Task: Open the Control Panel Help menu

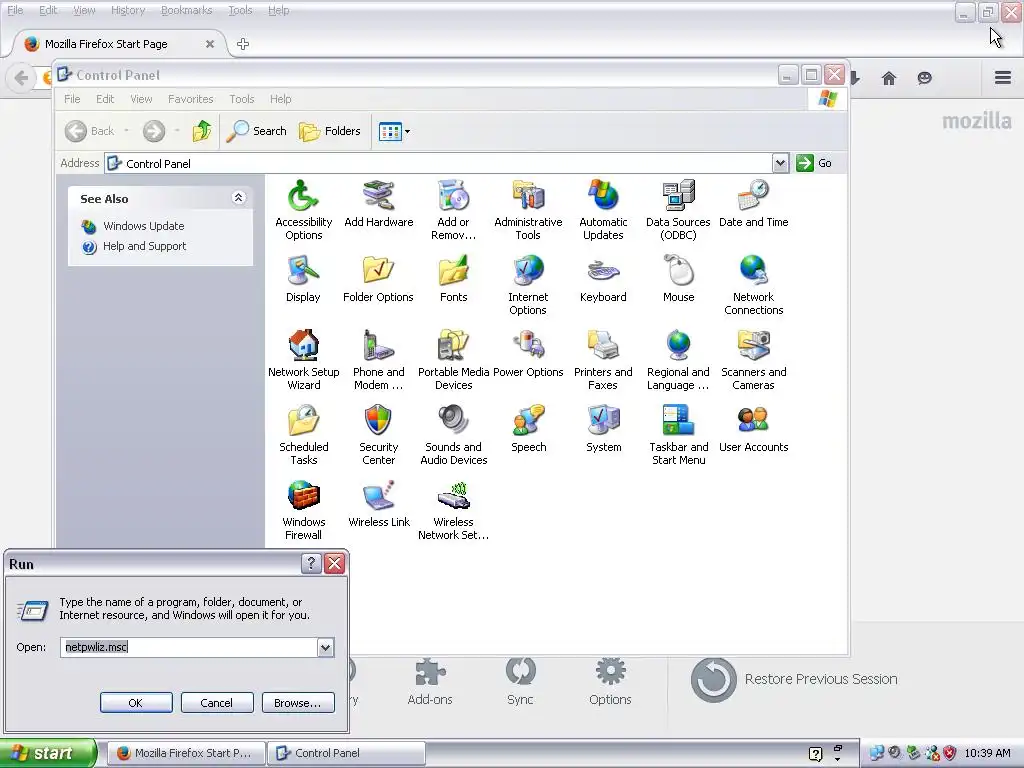Action: (280, 99)
